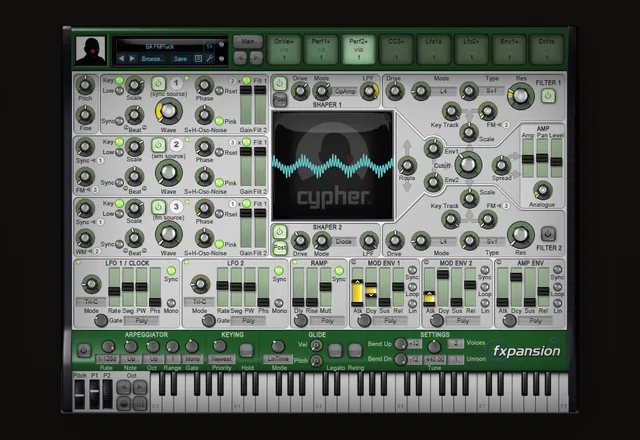The height and width of the screenshot is (440, 640).
Task: Toggle oscillator 1 Key LED
Action: (x=119, y=80)
